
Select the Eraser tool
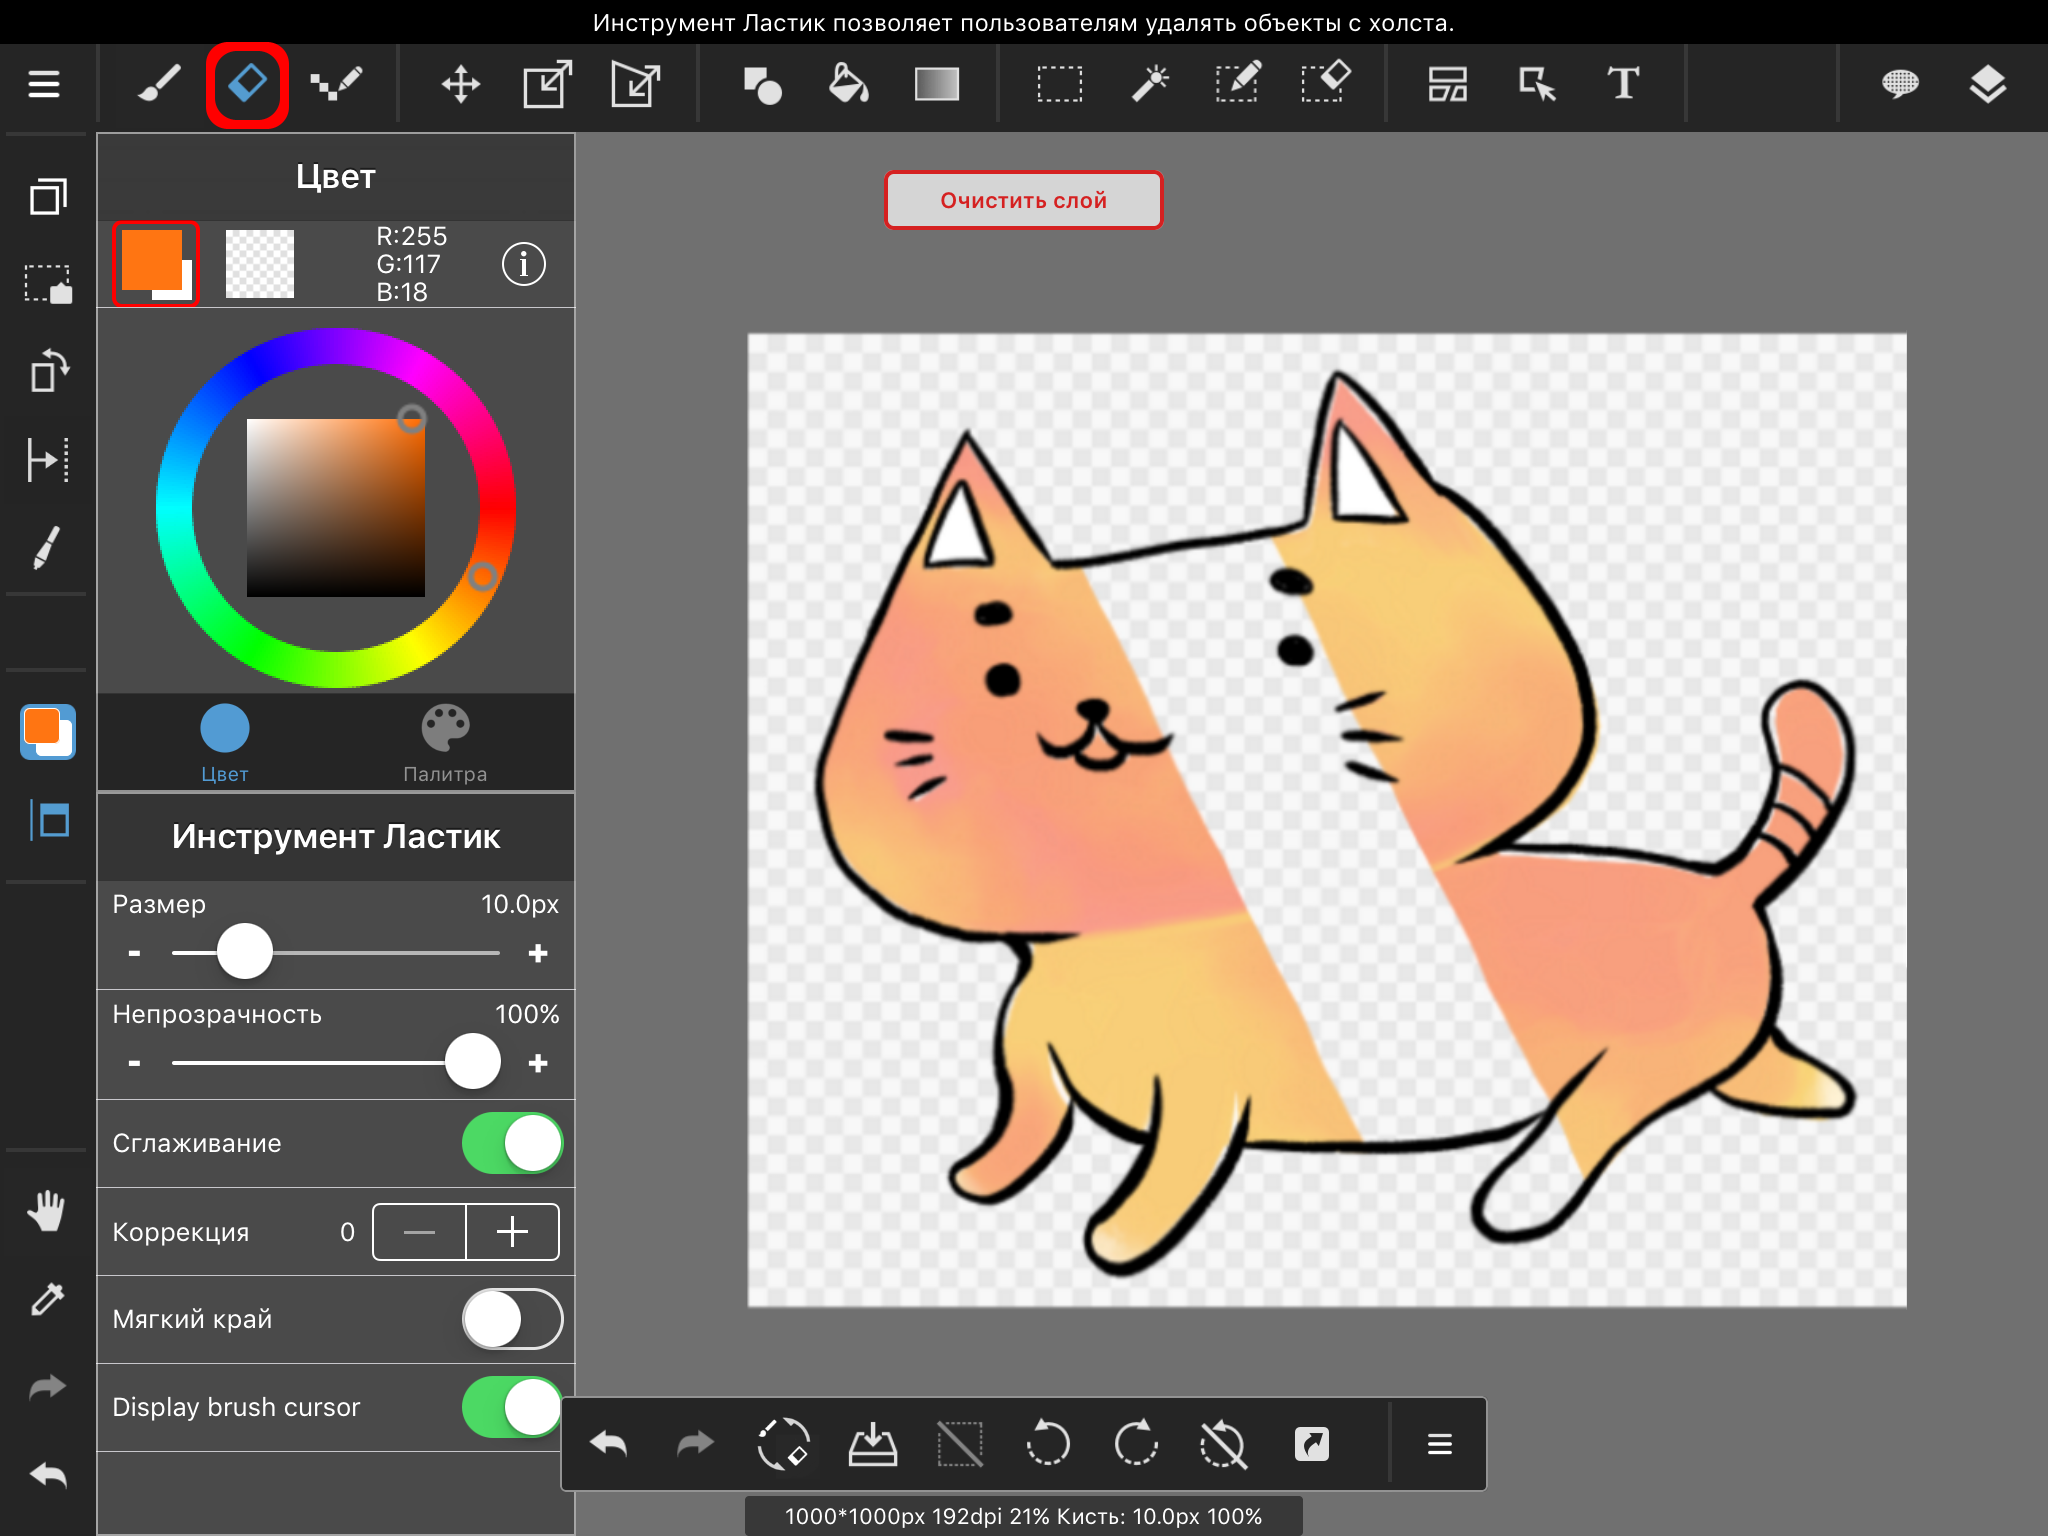tap(250, 82)
